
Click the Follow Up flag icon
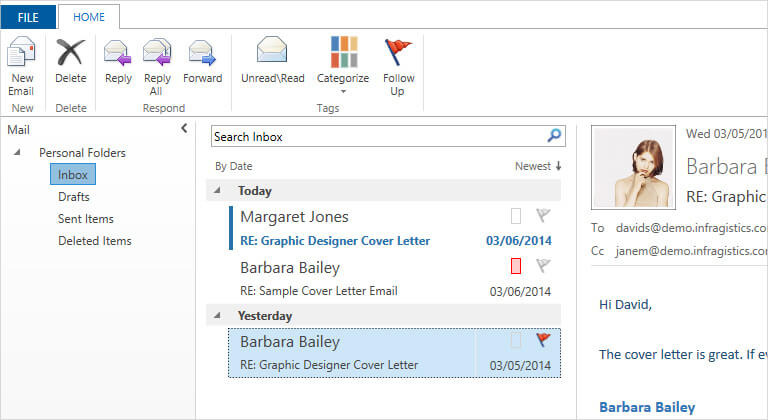coord(398,54)
